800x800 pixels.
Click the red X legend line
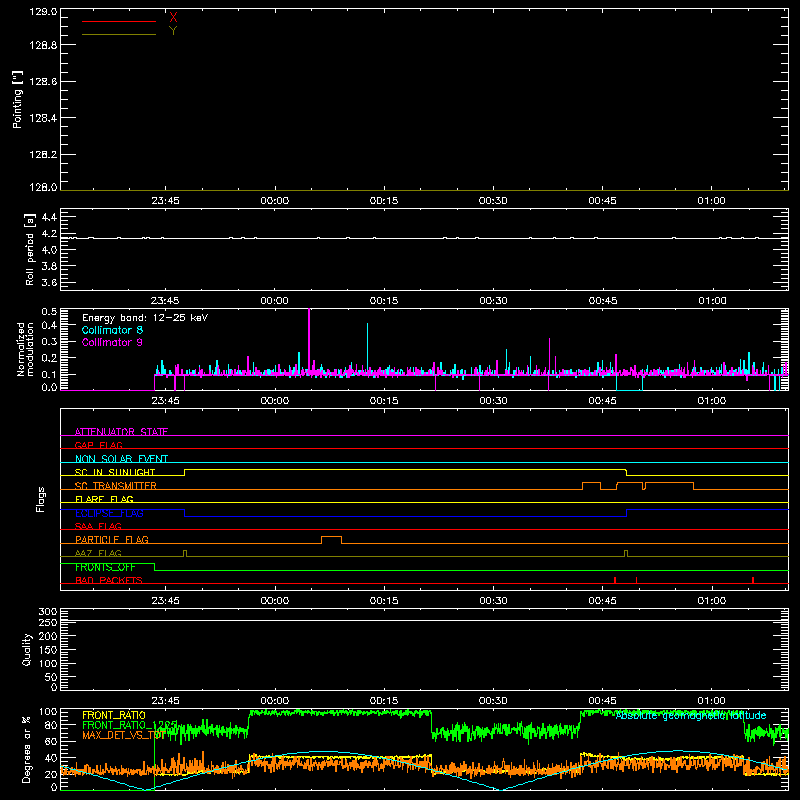(119, 21)
